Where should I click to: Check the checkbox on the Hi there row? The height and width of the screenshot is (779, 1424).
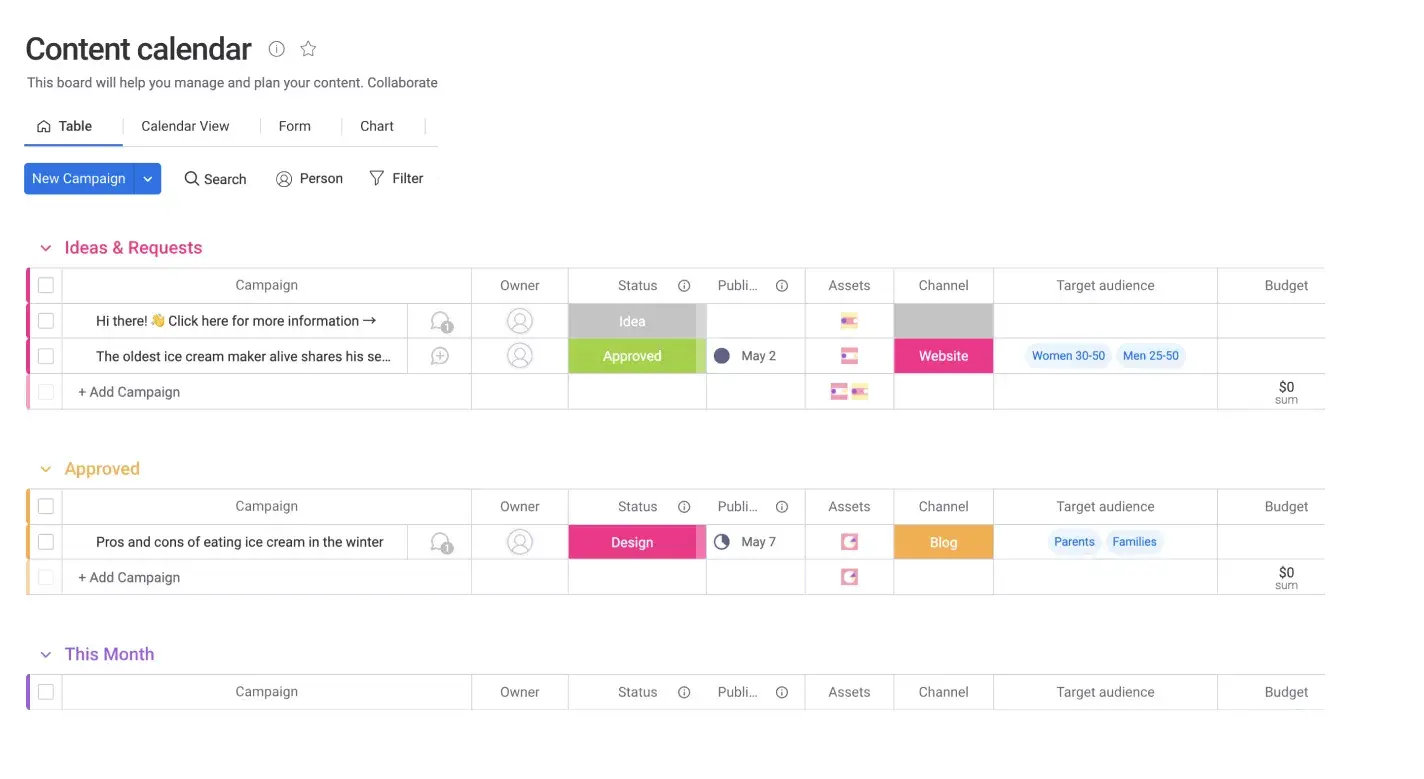click(x=45, y=320)
